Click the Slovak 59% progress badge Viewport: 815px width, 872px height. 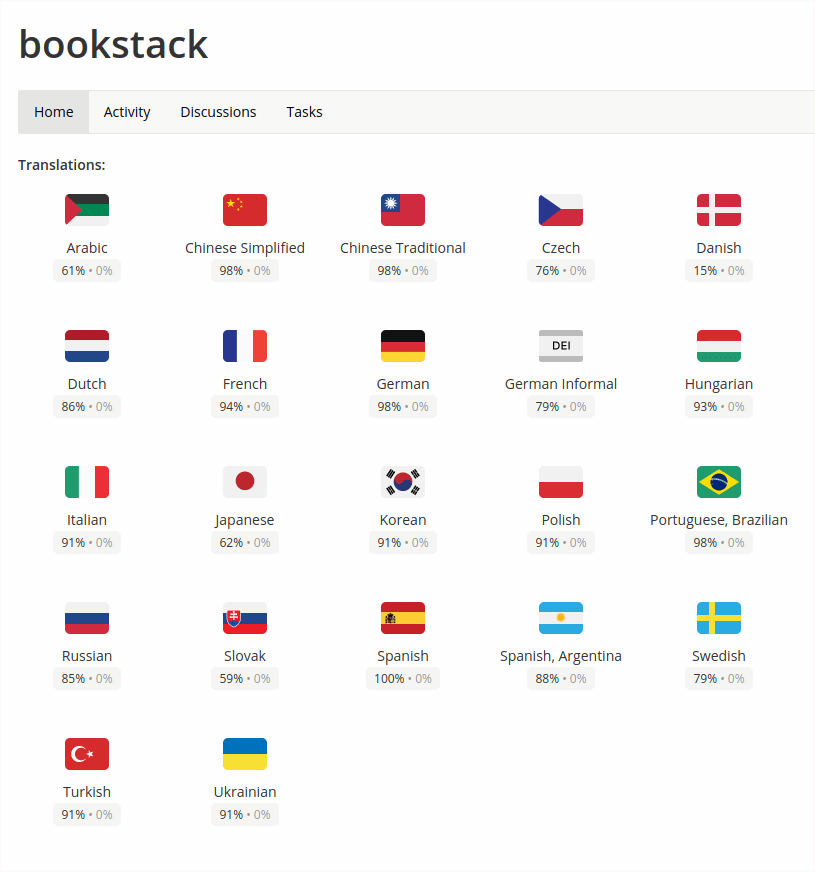[245, 678]
